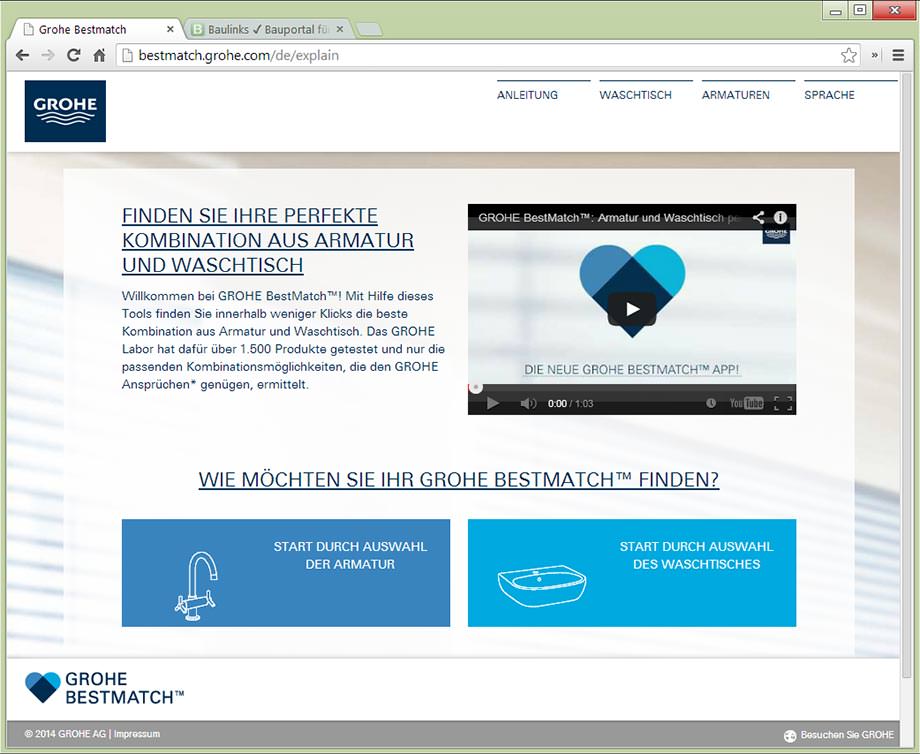Open the SPRACHE language menu
The height and width of the screenshot is (754, 920).
tap(829, 95)
